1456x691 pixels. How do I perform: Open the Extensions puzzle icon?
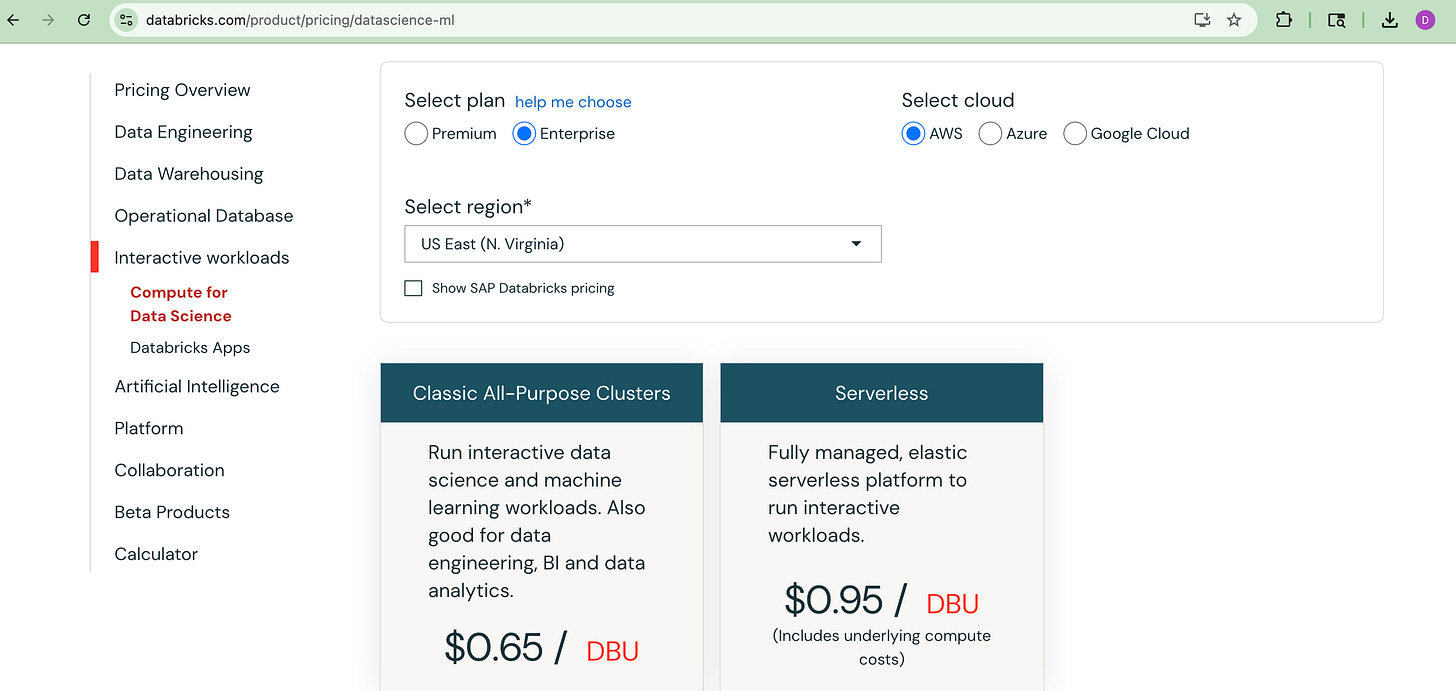pyautogui.click(x=1284, y=20)
